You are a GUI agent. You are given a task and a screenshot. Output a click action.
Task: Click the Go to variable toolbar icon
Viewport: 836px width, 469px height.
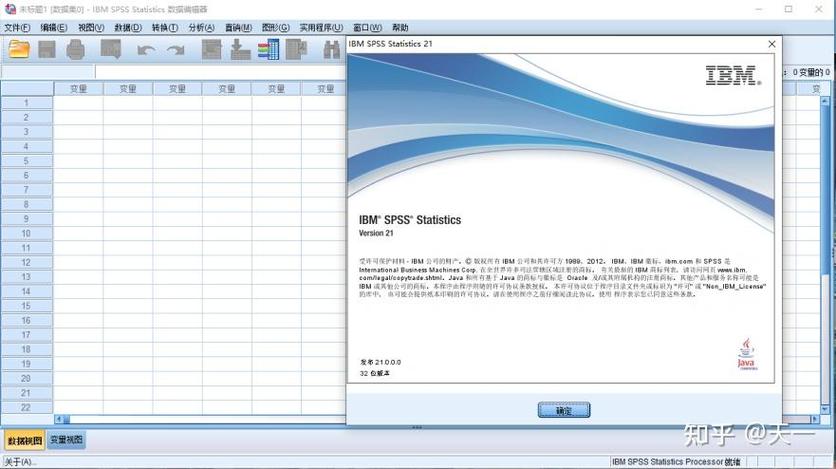[x=240, y=50]
